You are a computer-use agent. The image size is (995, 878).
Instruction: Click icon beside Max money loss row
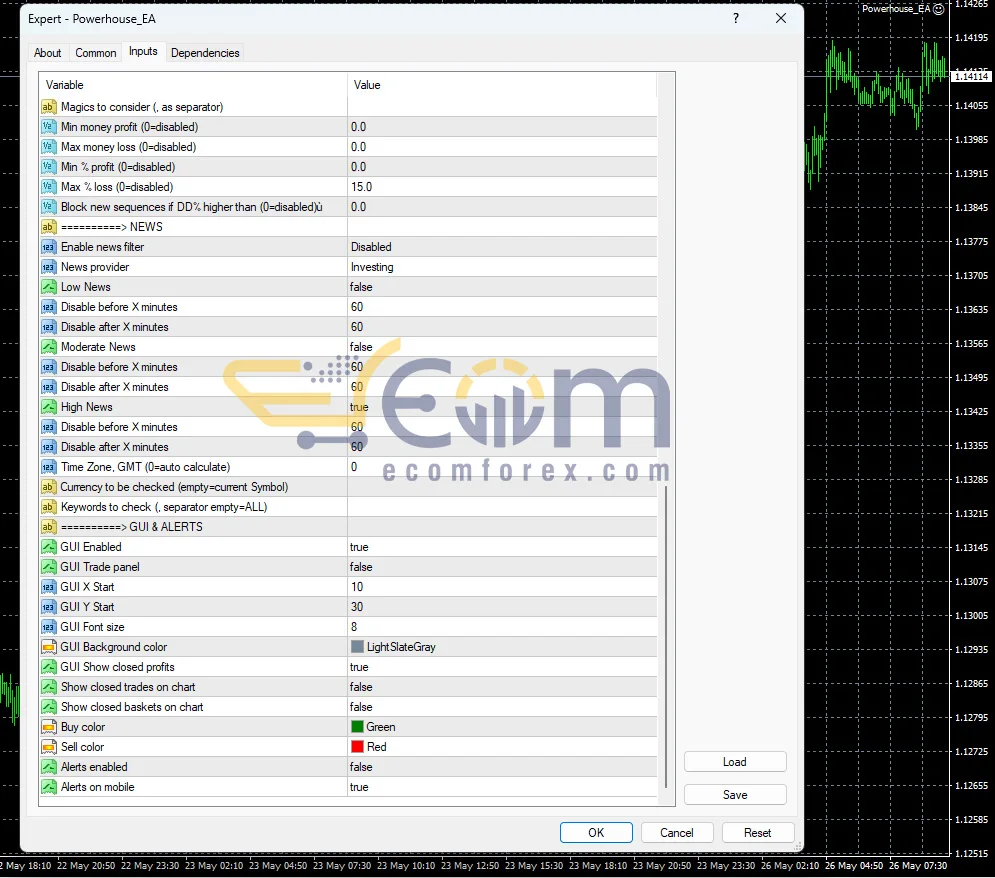click(48, 147)
